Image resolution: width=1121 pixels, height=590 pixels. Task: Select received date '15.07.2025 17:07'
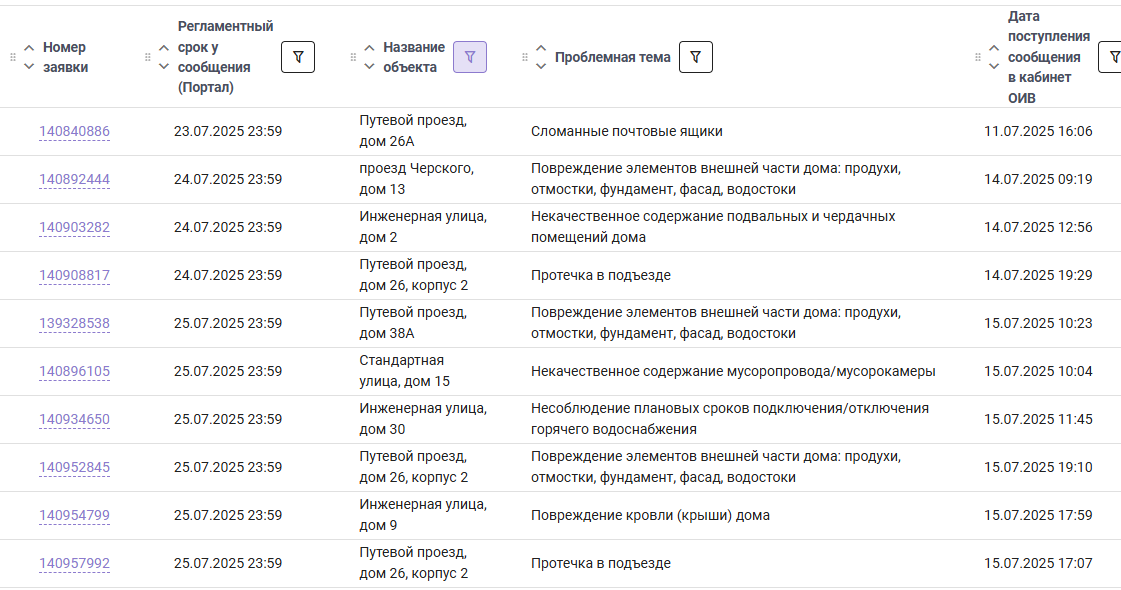1038,563
